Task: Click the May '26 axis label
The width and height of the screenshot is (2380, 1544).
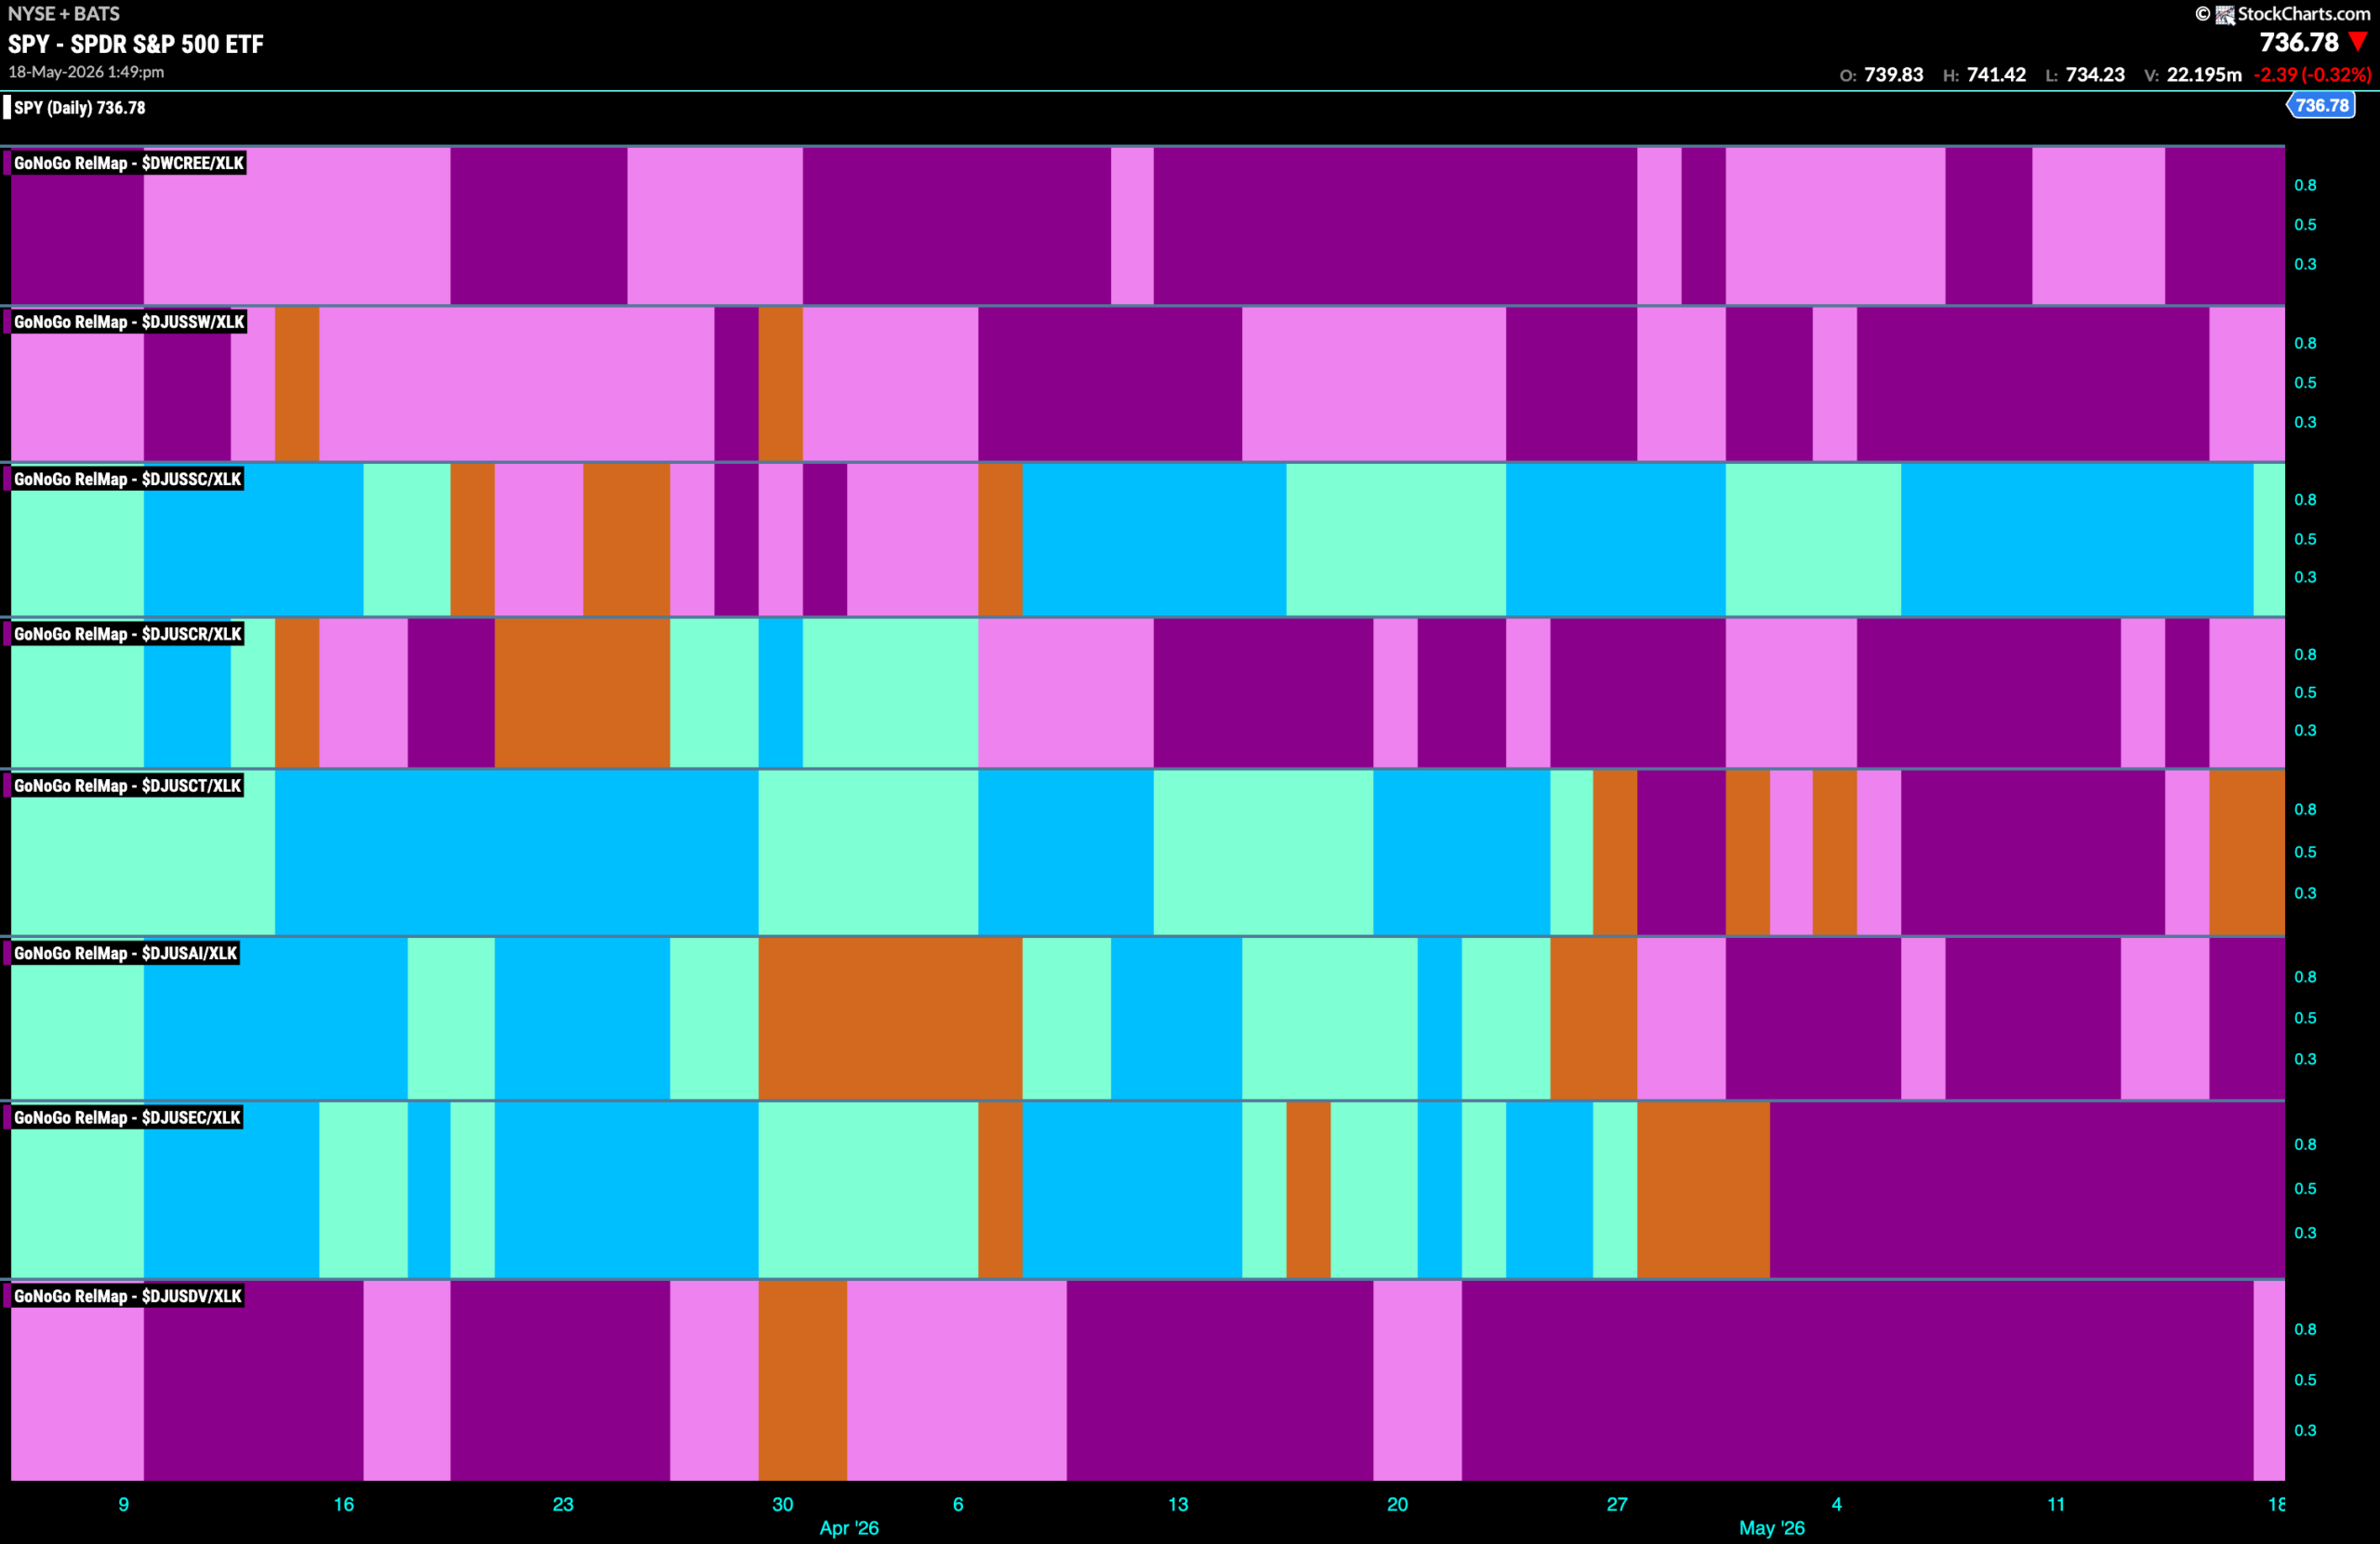Action: tap(1772, 1528)
